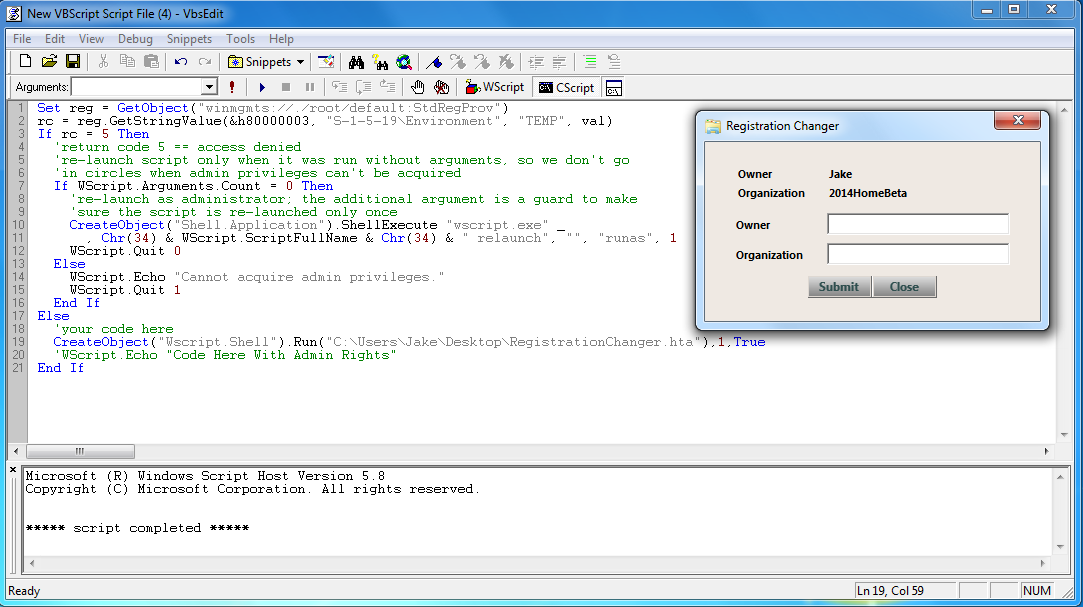
Task: Open the Tools menu
Action: coord(240,39)
